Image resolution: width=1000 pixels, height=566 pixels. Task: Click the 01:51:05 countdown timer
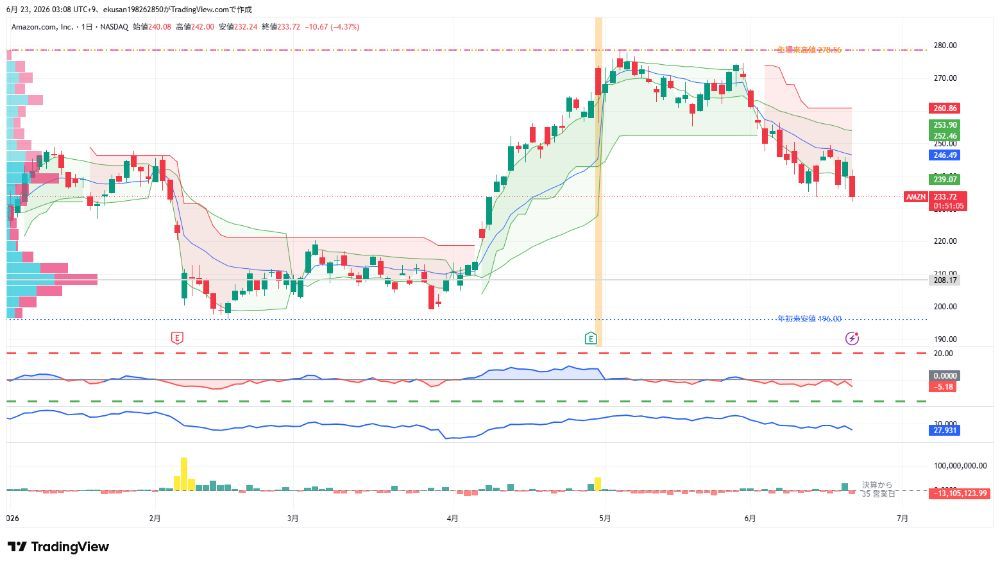pos(948,206)
